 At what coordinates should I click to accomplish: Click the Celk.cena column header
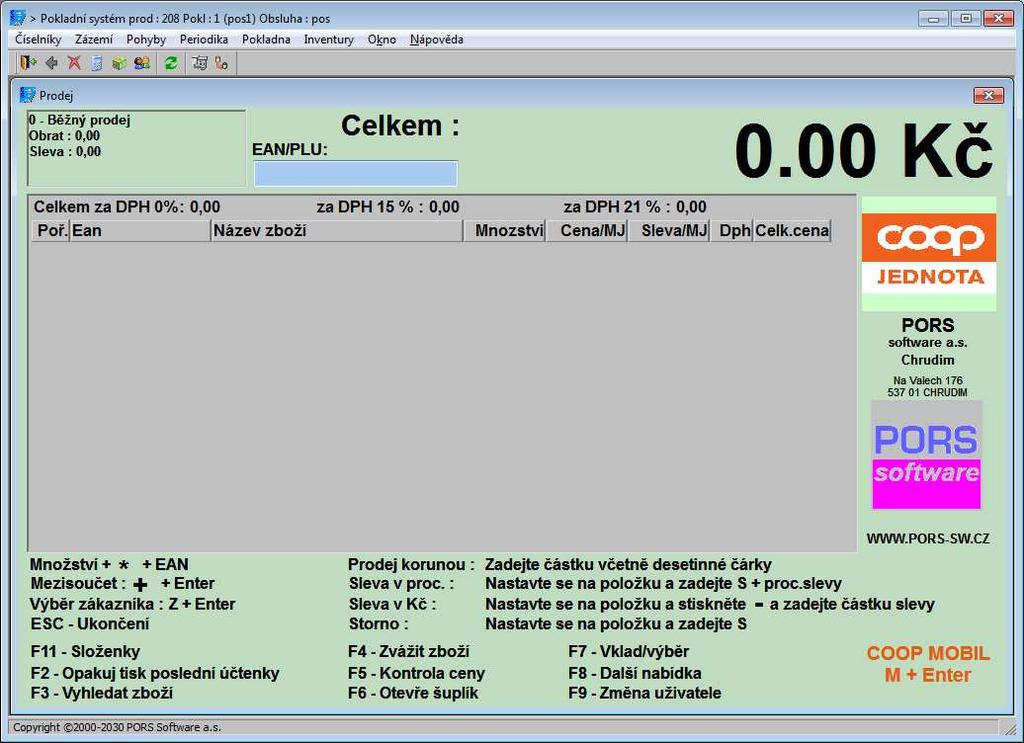pos(792,230)
